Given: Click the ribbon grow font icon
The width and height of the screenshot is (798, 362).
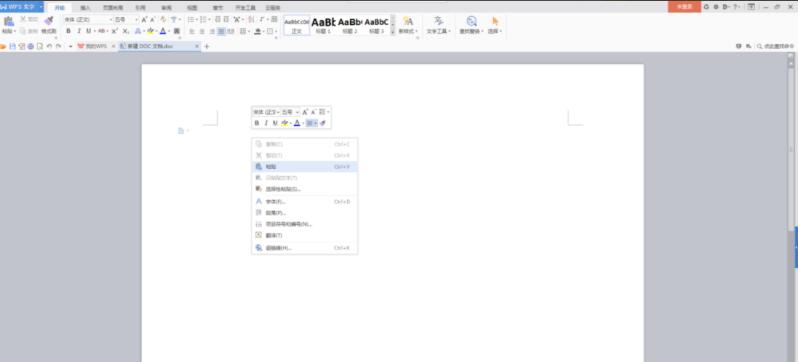Looking at the screenshot, I should coord(144,19).
